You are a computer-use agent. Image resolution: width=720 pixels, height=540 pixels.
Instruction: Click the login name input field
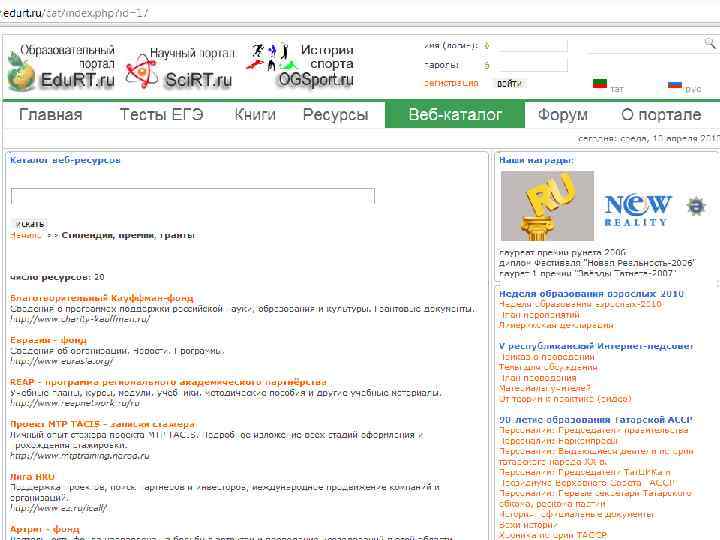point(532,46)
